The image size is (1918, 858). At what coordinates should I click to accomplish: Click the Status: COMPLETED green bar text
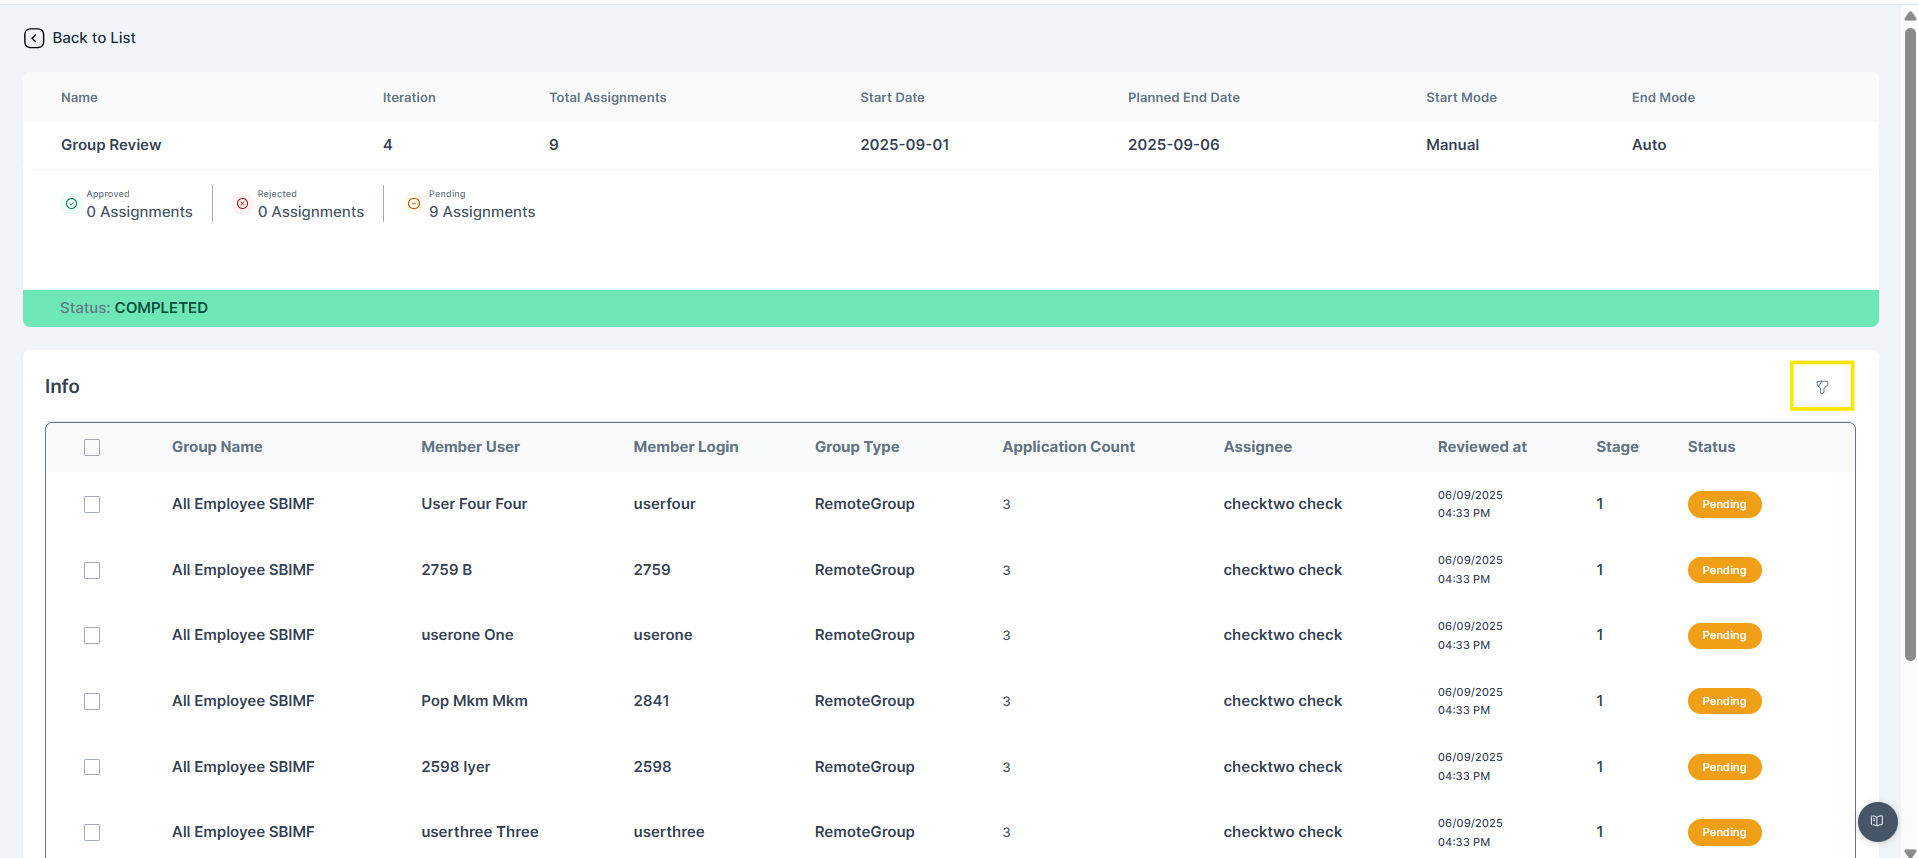click(134, 308)
